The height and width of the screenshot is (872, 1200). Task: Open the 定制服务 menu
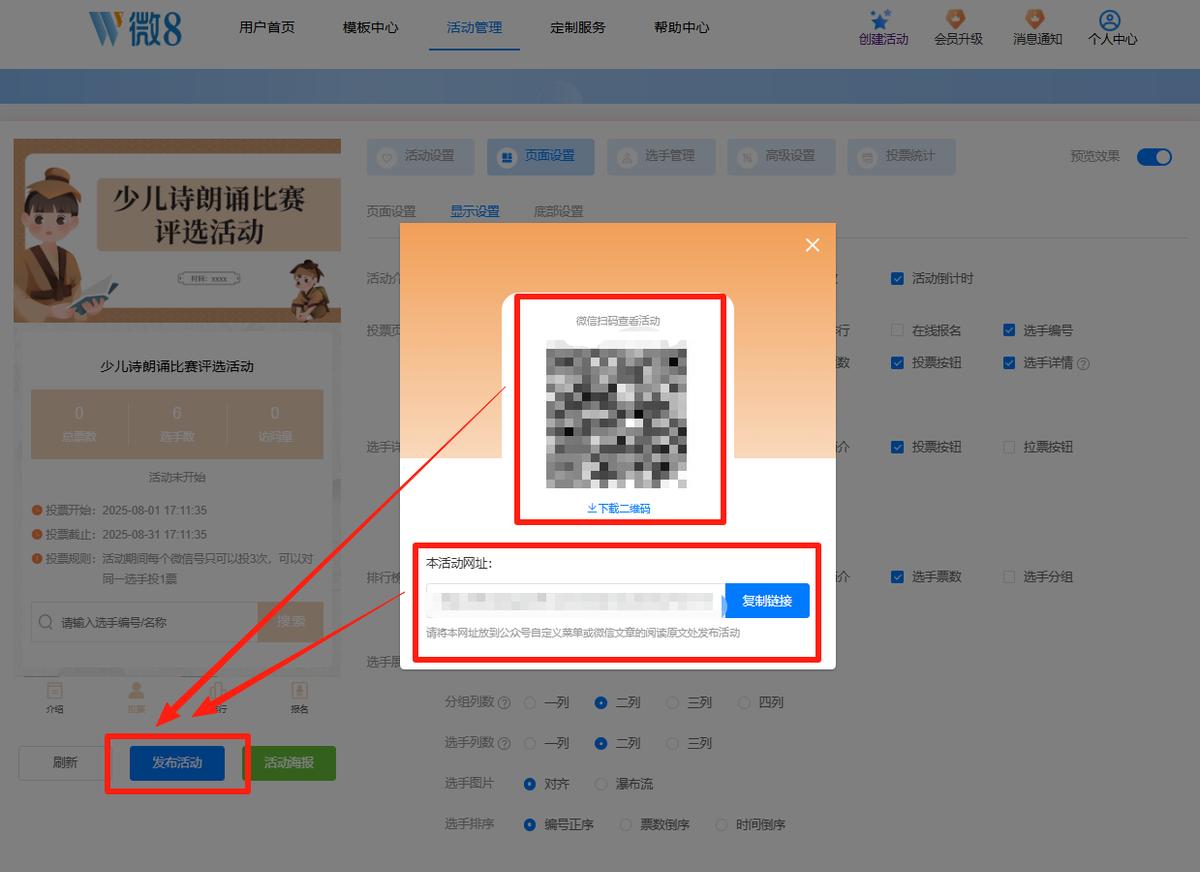578,28
